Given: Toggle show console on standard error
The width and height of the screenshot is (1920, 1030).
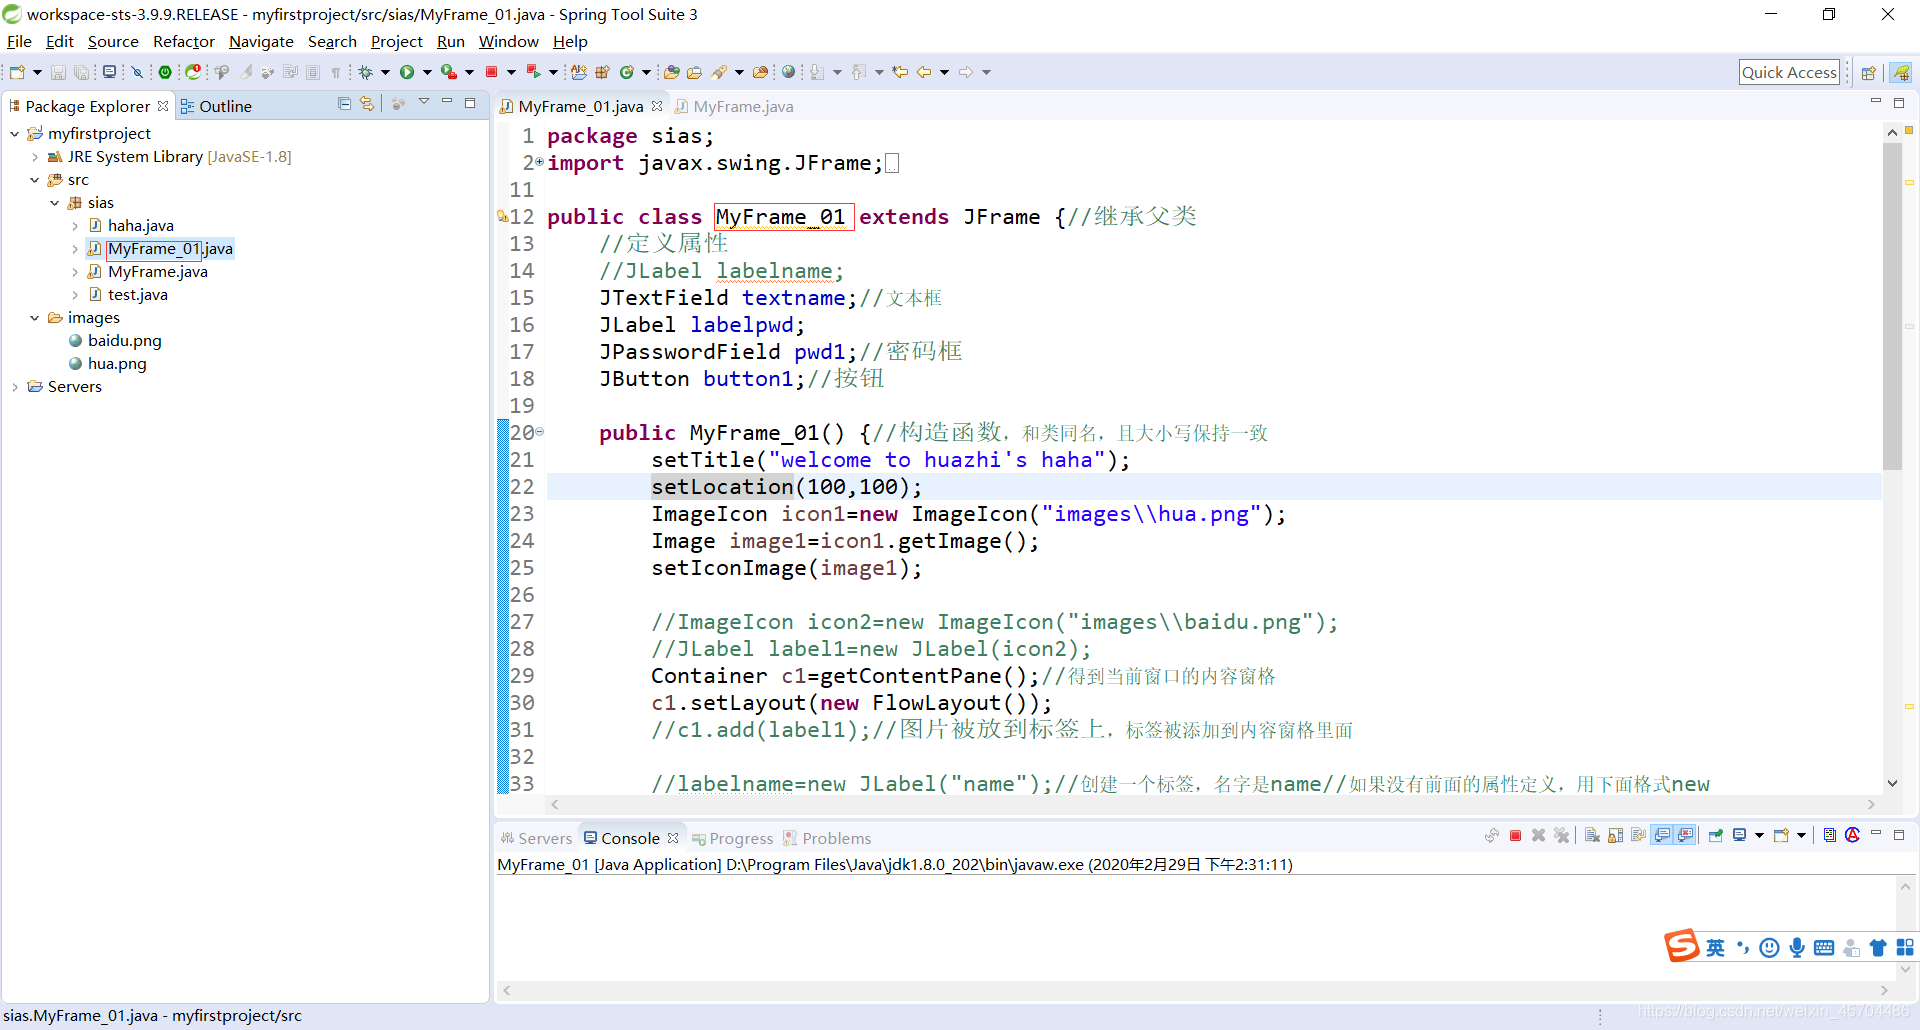Looking at the screenshot, I should click(1685, 836).
